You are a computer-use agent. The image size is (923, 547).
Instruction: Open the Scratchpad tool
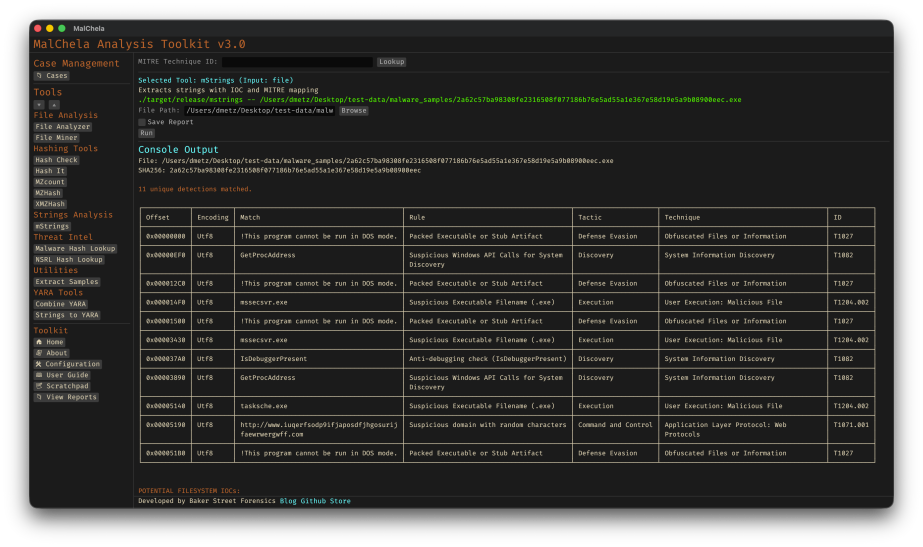click(x=62, y=386)
